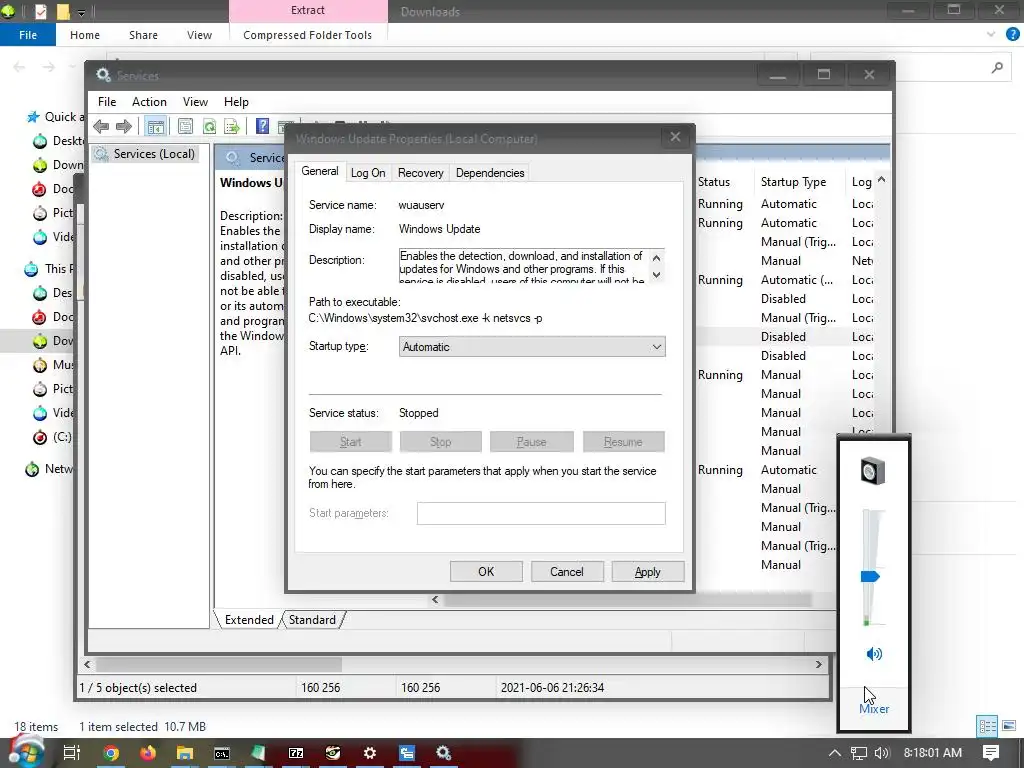Switch to the Log On tab
The height and width of the screenshot is (768, 1024).
pyautogui.click(x=368, y=173)
